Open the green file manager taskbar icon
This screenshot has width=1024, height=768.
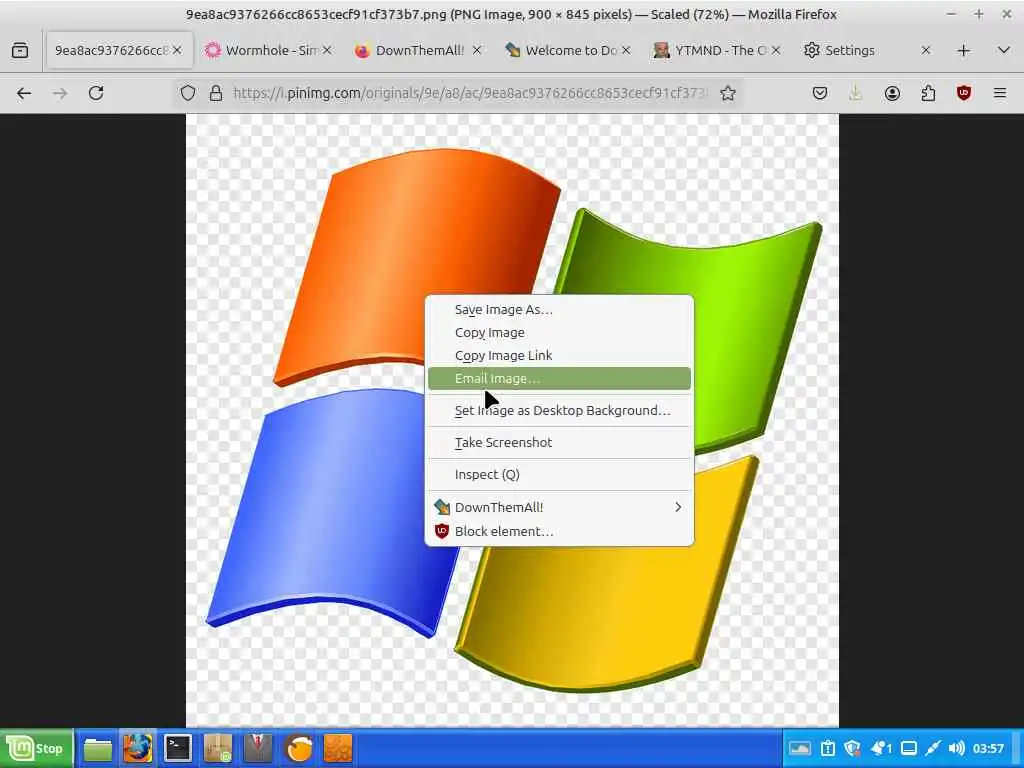[98, 748]
